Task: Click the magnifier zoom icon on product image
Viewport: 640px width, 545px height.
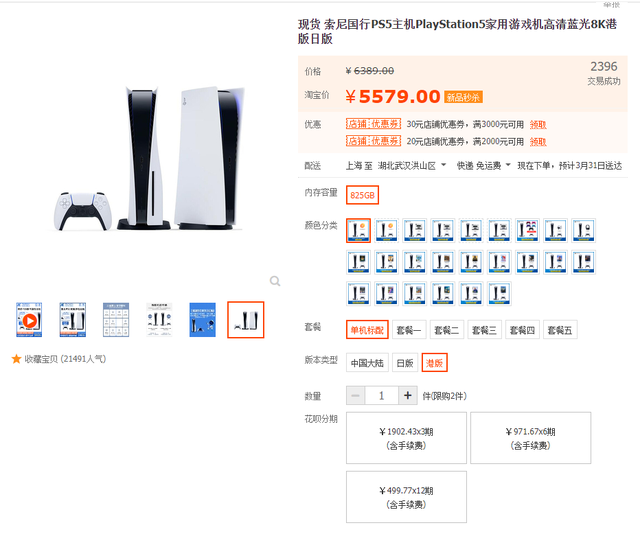Action: click(x=275, y=281)
